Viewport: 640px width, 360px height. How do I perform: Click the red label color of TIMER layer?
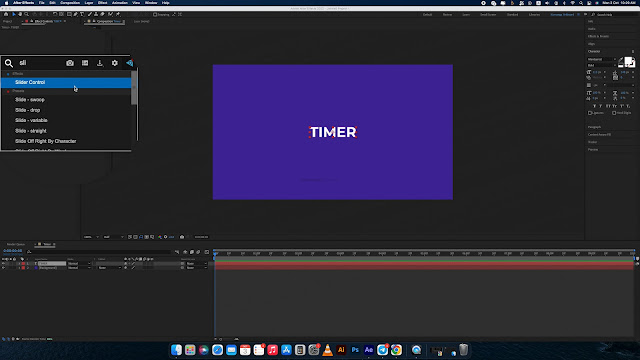click(23, 264)
